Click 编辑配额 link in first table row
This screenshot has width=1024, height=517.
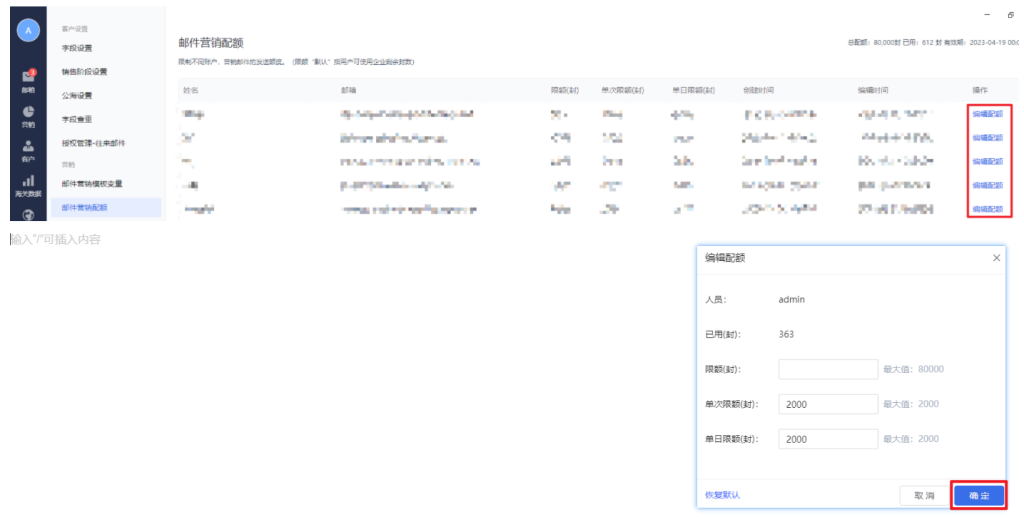click(x=987, y=114)
